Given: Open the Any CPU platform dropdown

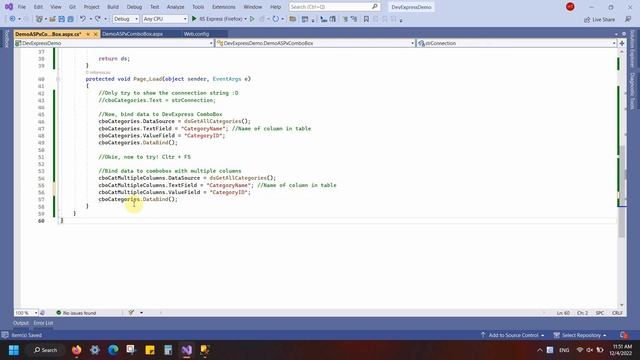Looking at the screenshot, I should click(165, 19).
